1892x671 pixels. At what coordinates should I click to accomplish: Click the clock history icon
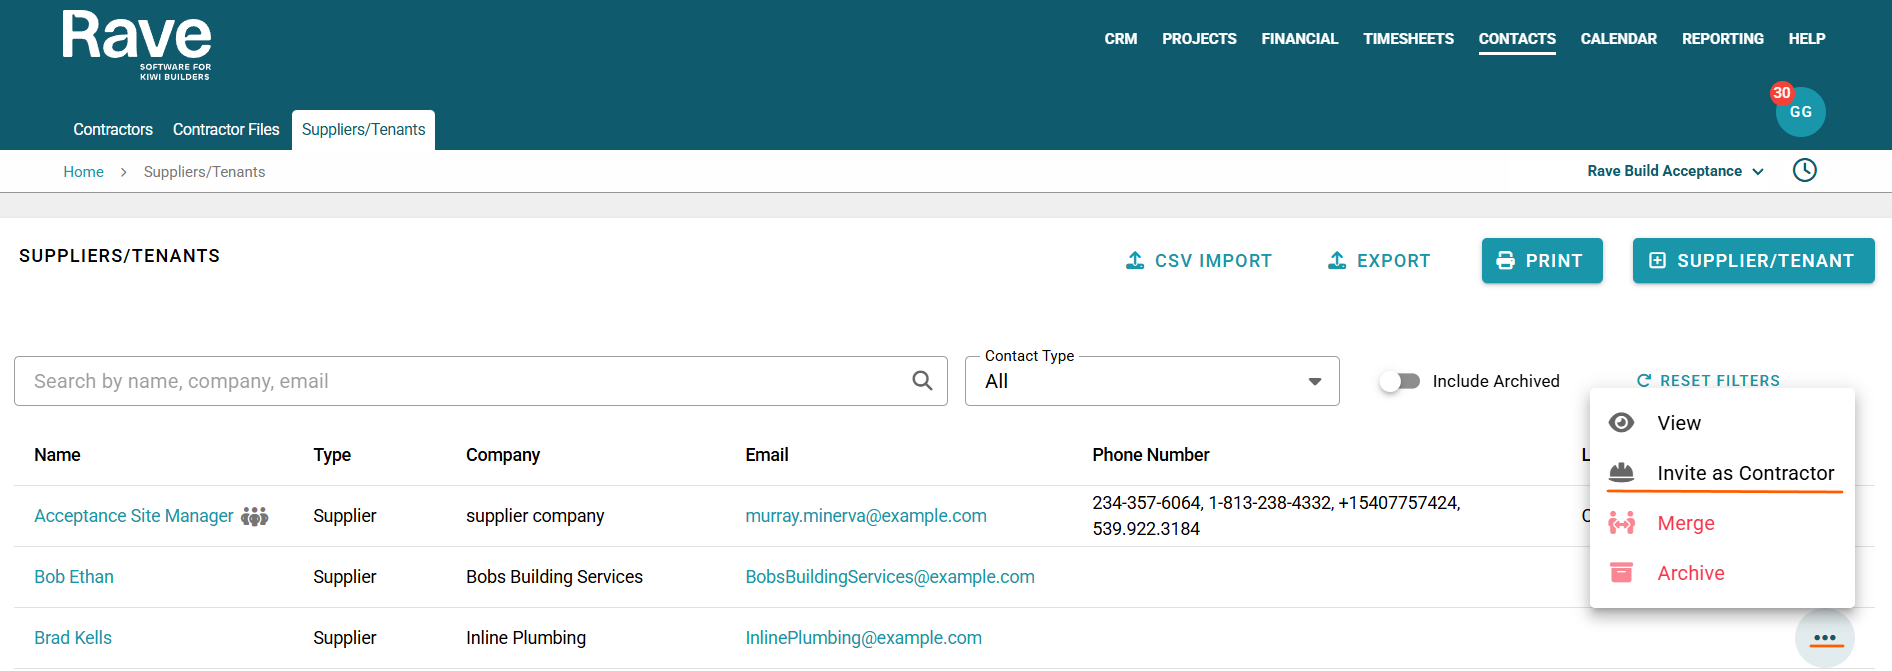click(x=1804, y=170)
